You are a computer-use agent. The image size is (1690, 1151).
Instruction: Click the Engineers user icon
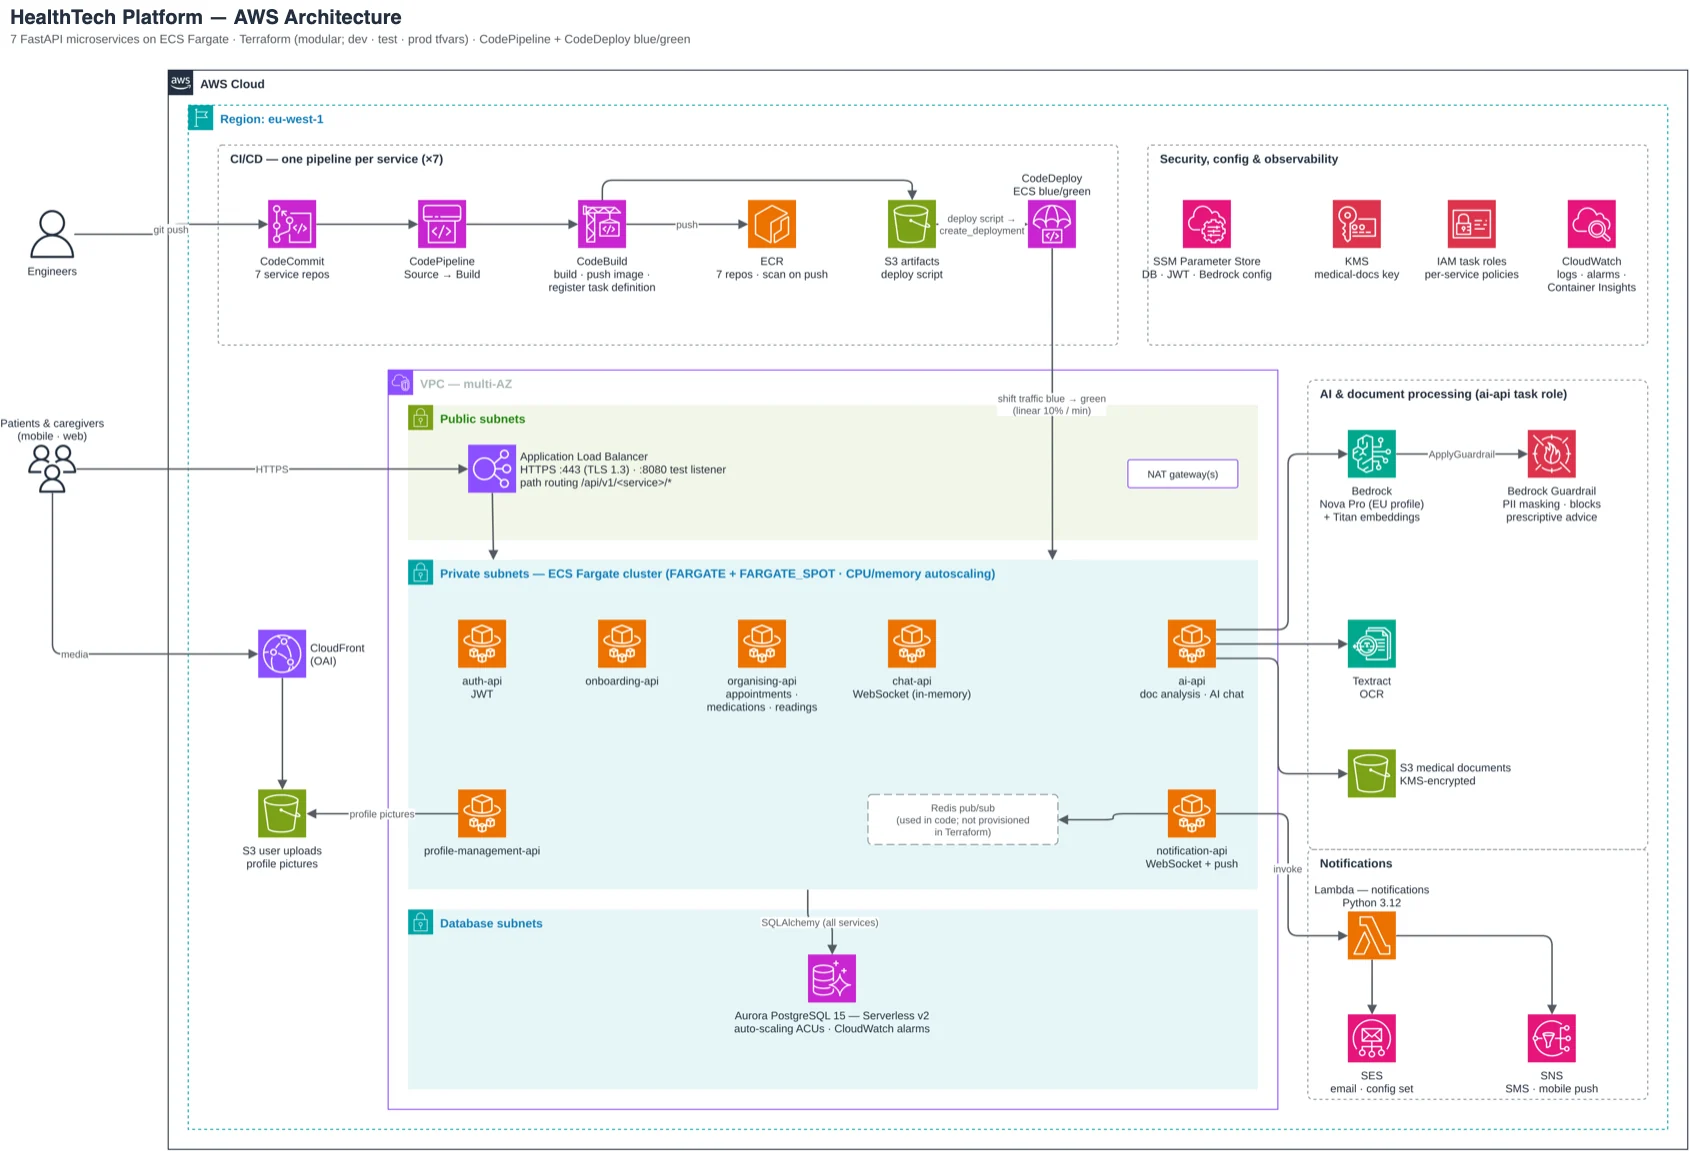tap(52, 234)
